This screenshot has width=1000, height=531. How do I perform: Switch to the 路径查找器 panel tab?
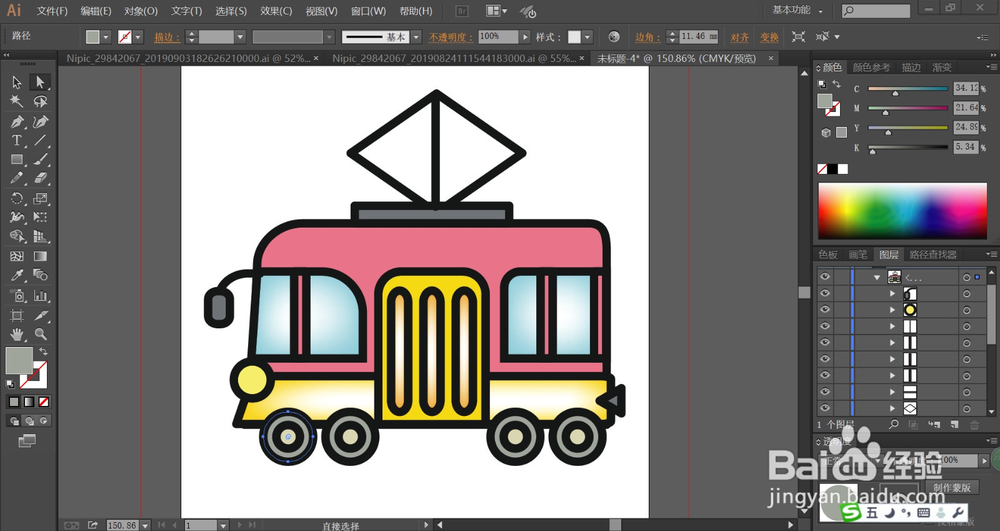pos(933,254)
